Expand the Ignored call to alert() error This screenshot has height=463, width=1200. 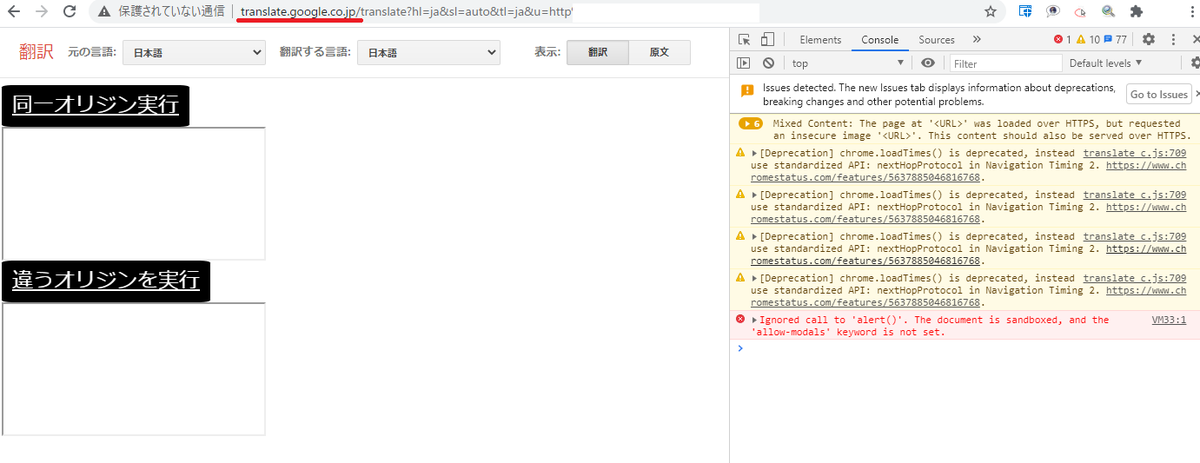tap(754, 320)
